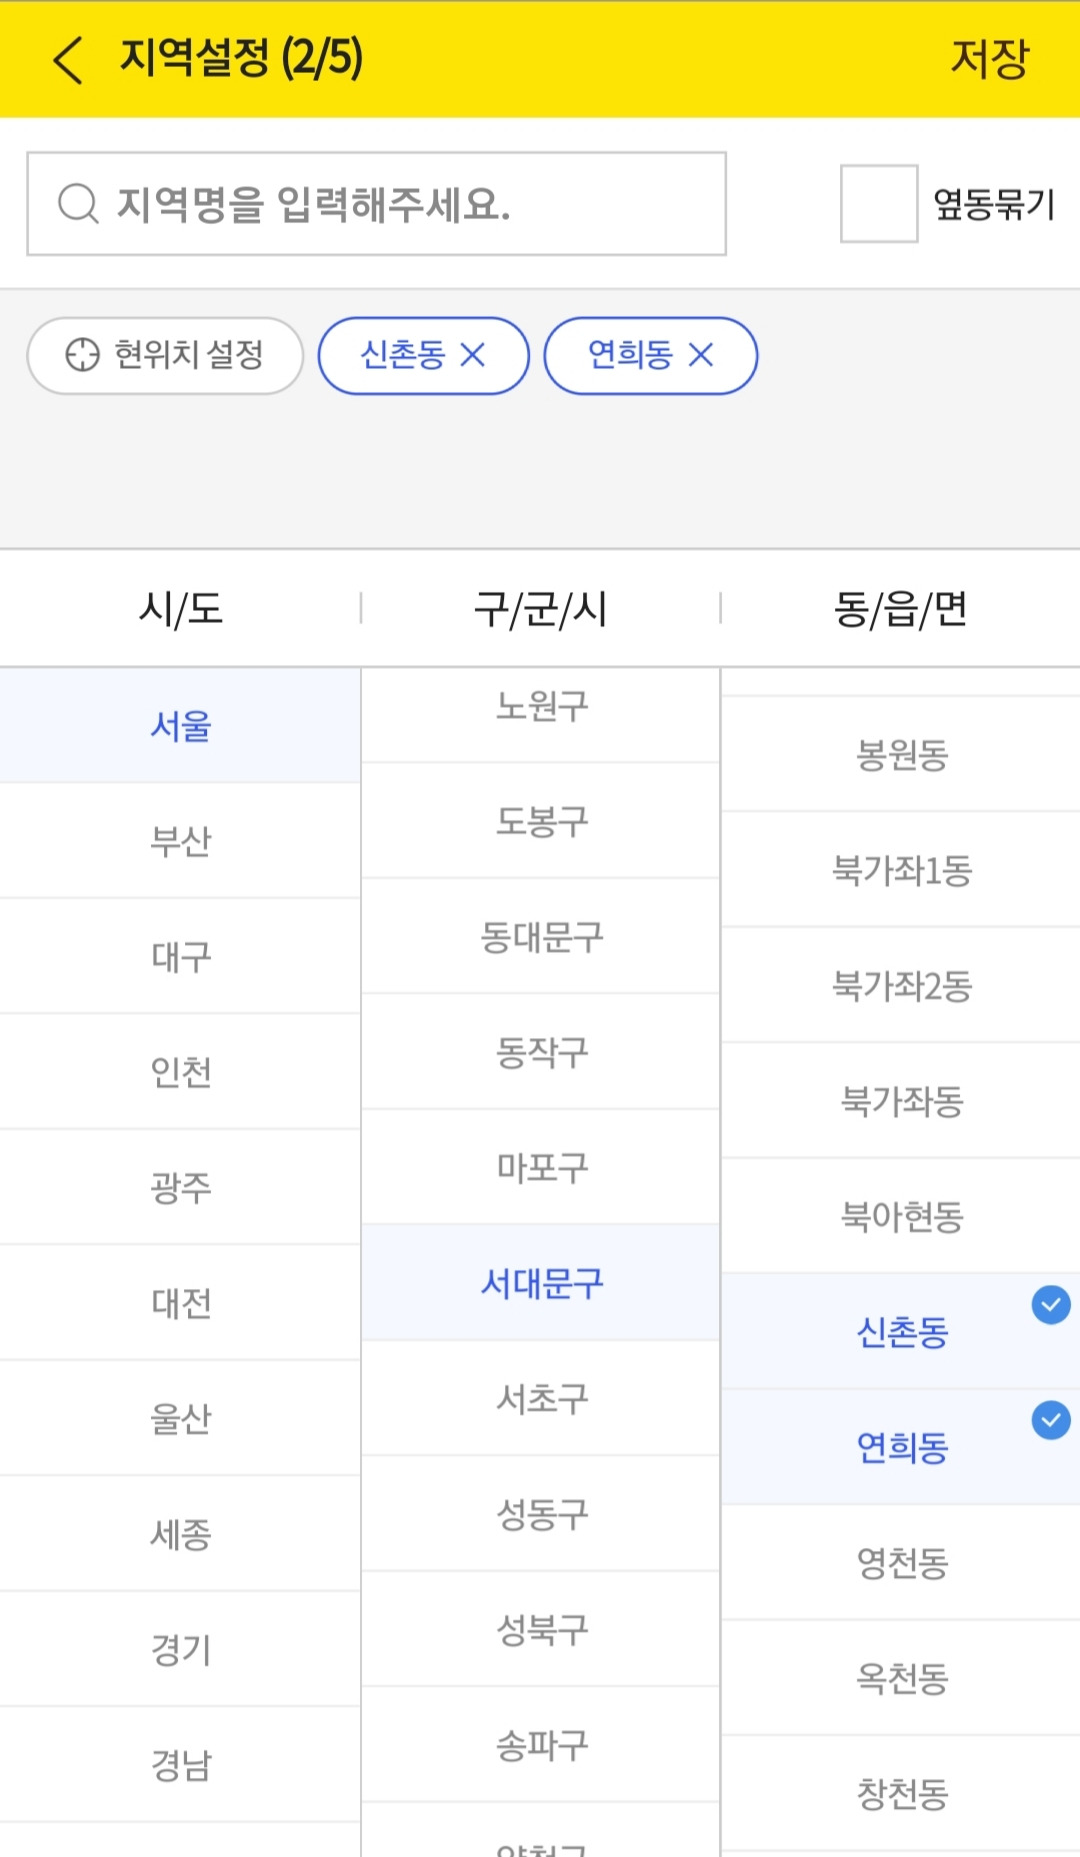Tap crosshair icon for 현위치 설정
The height and width of the screenshot is (1857, 1080).
[x=82, y=355]
